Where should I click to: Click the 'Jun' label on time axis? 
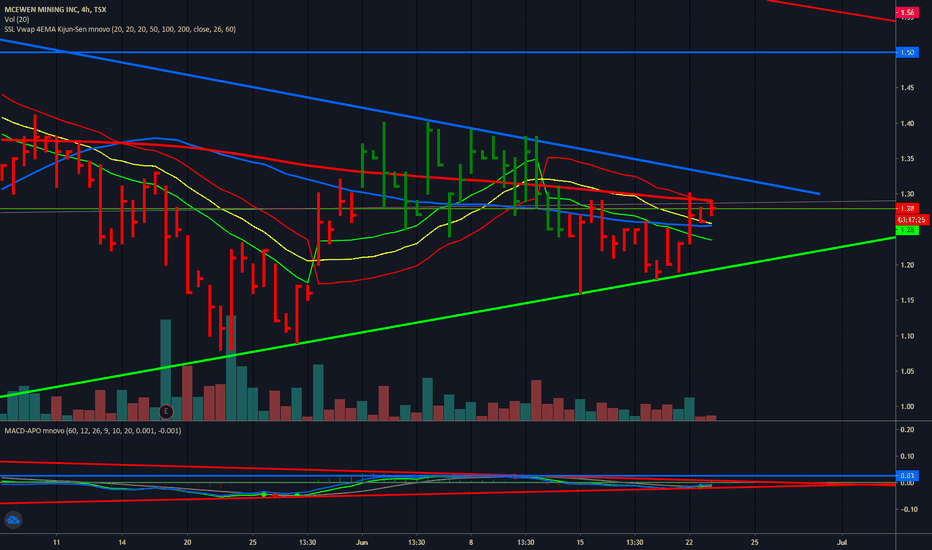pyautogui.click(x=362, y=542)
